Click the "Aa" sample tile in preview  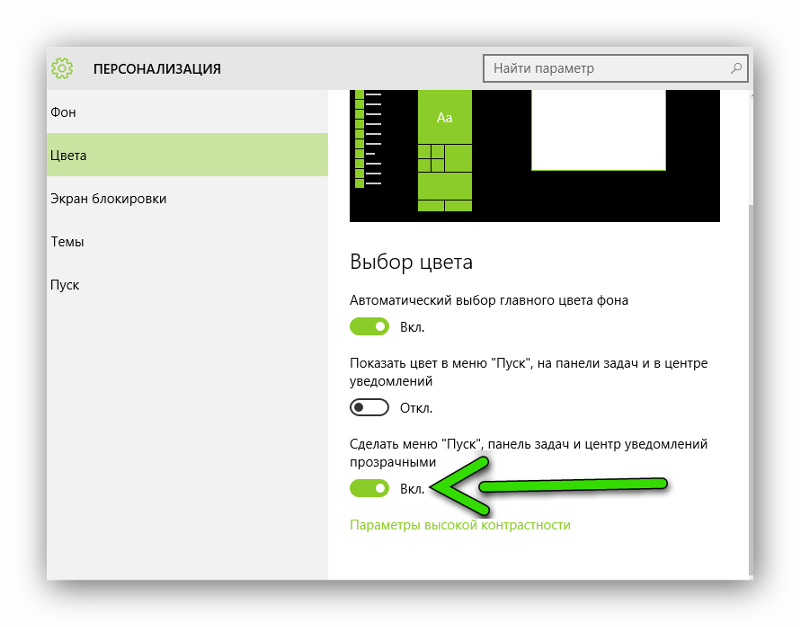(444, 117)
